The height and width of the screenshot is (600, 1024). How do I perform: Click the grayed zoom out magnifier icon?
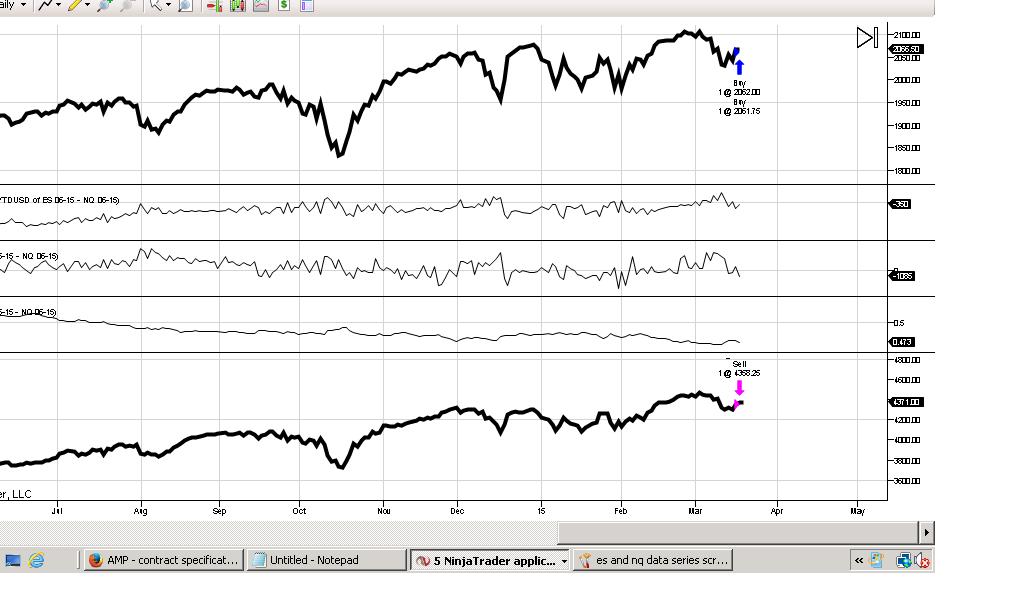click(127, 5)
